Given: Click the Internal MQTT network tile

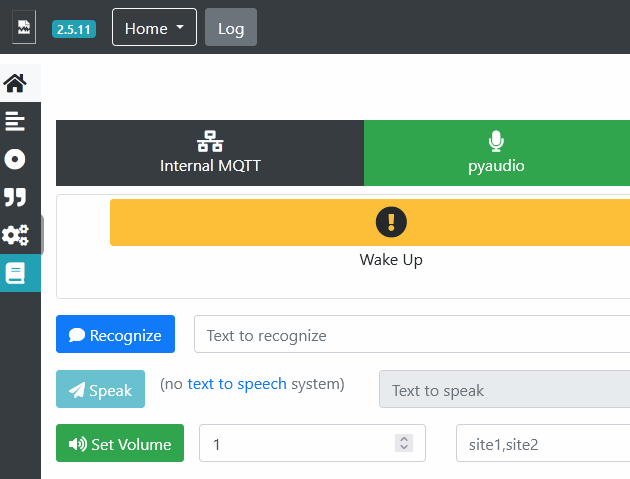Looking at the screenshot, I should pyautogui.click(x=210, y=153).
